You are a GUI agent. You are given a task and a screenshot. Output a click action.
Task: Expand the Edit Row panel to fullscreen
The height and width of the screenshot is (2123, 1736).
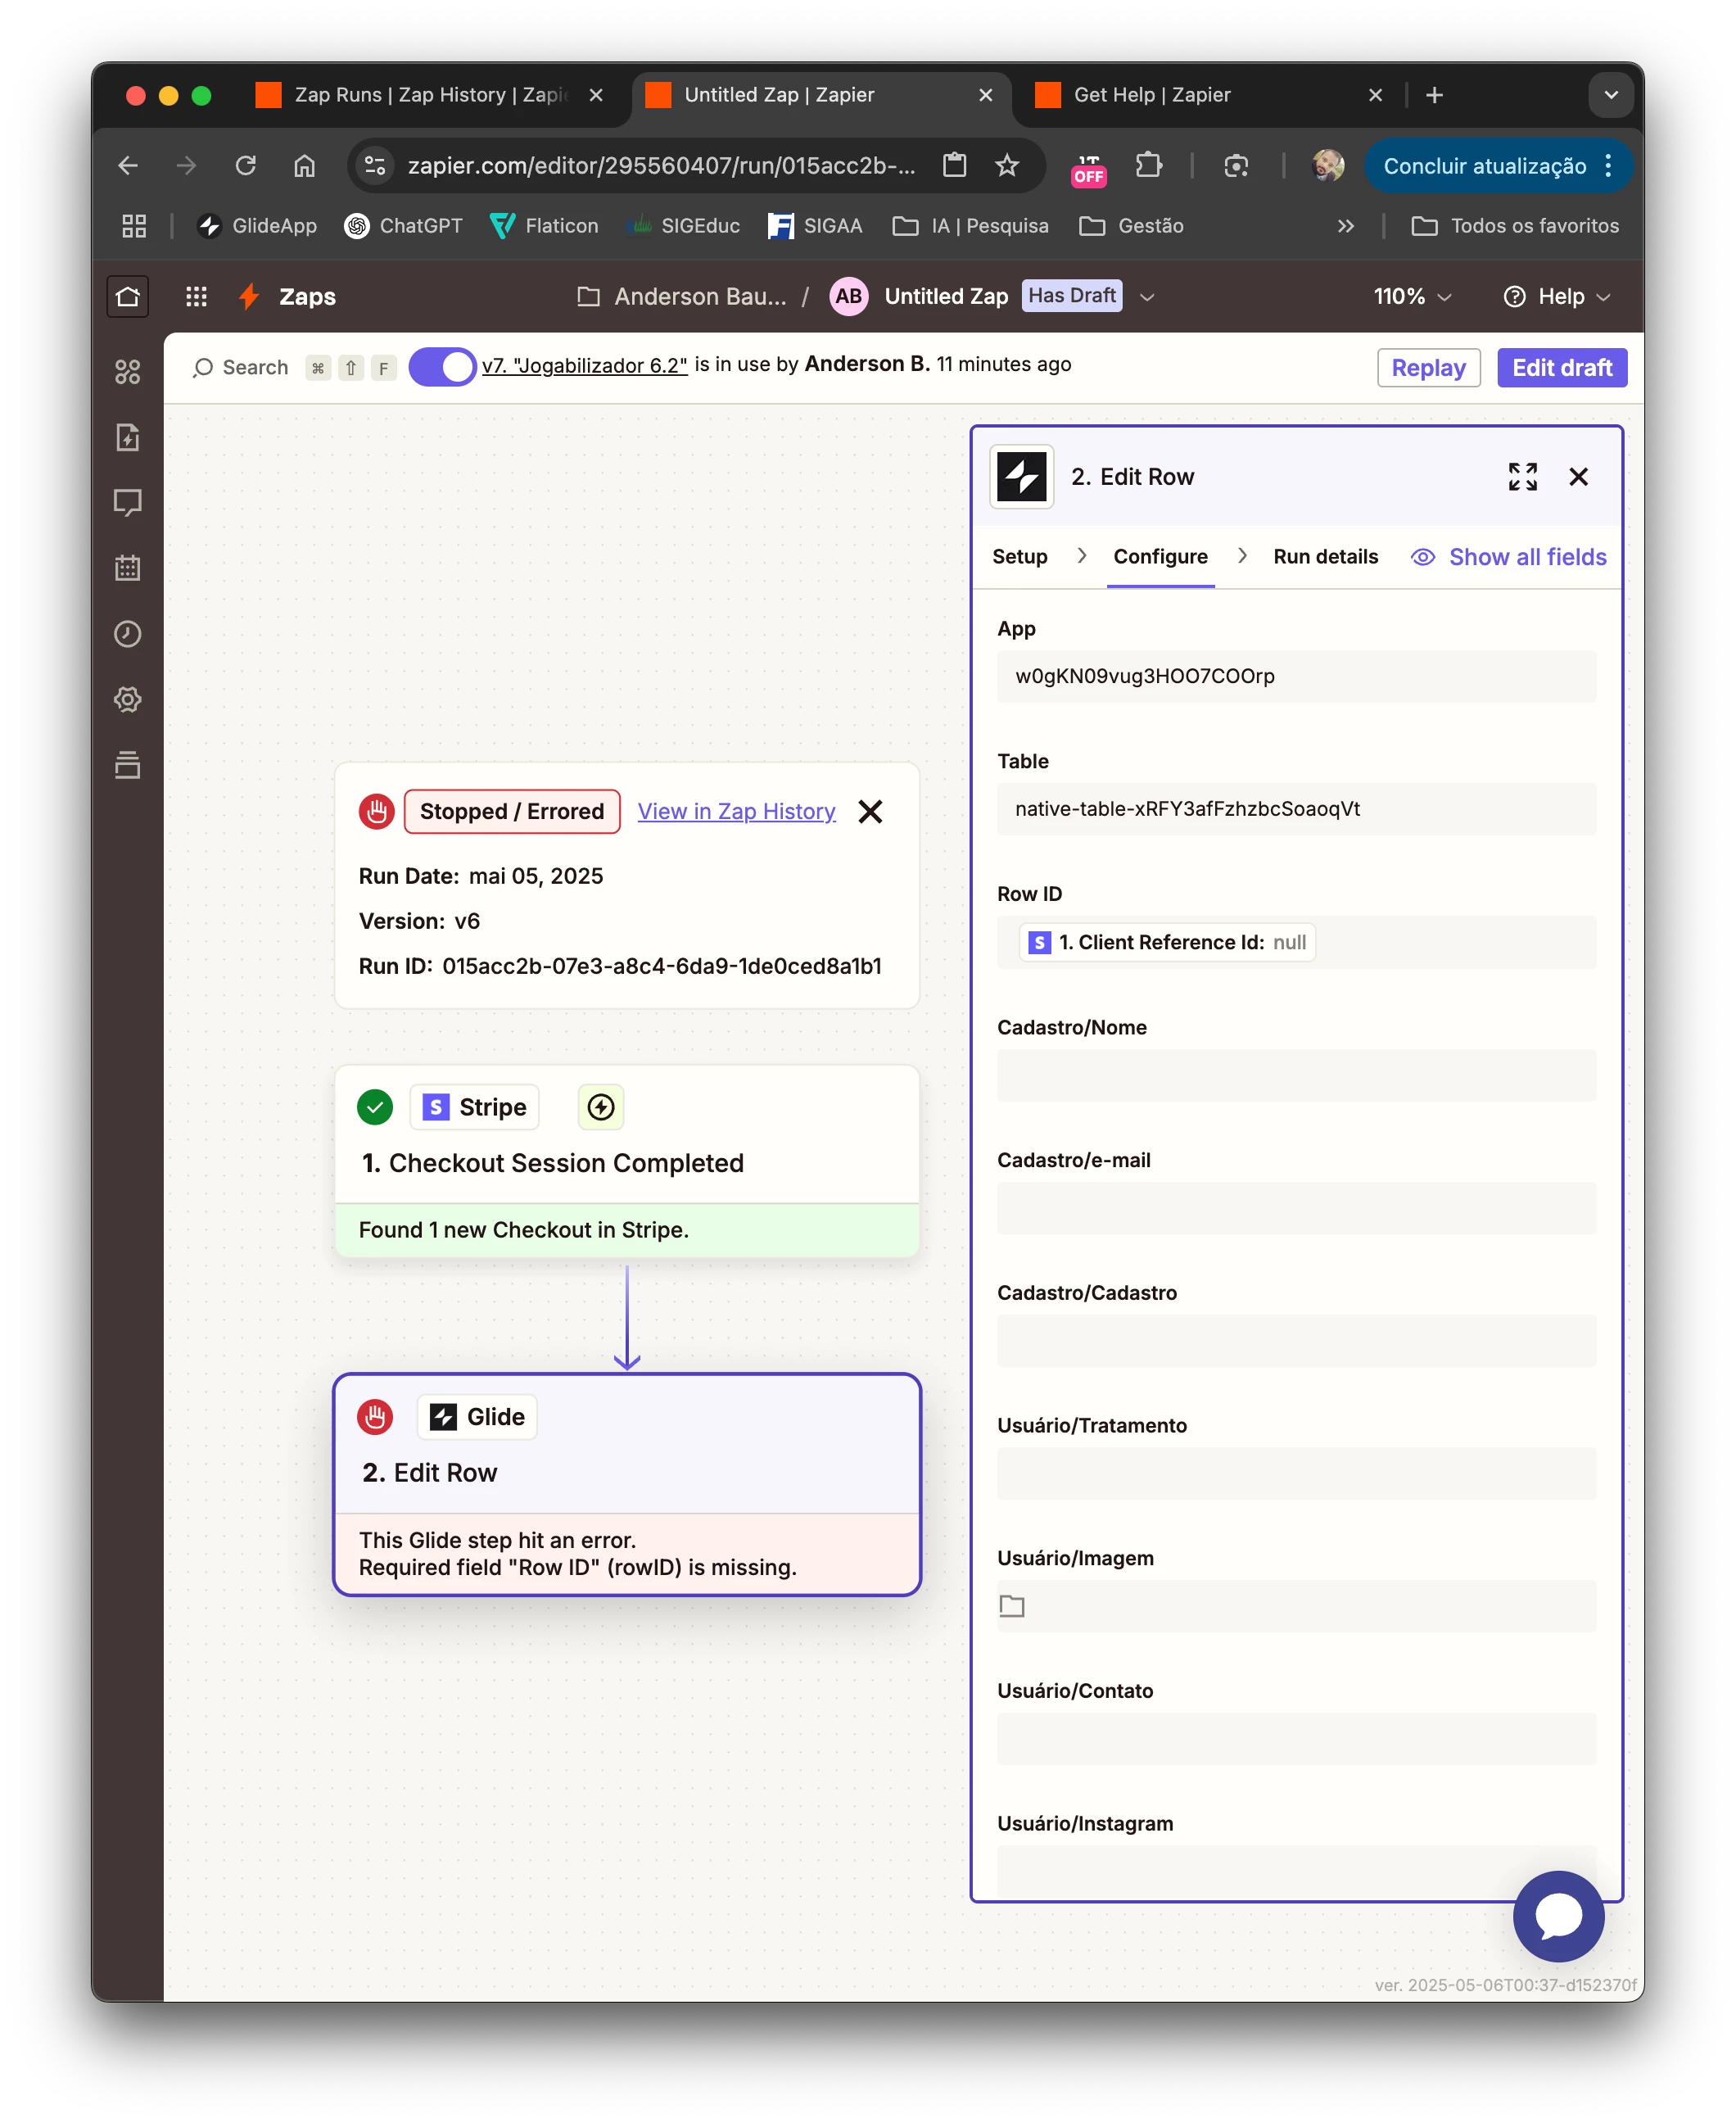1522,477
